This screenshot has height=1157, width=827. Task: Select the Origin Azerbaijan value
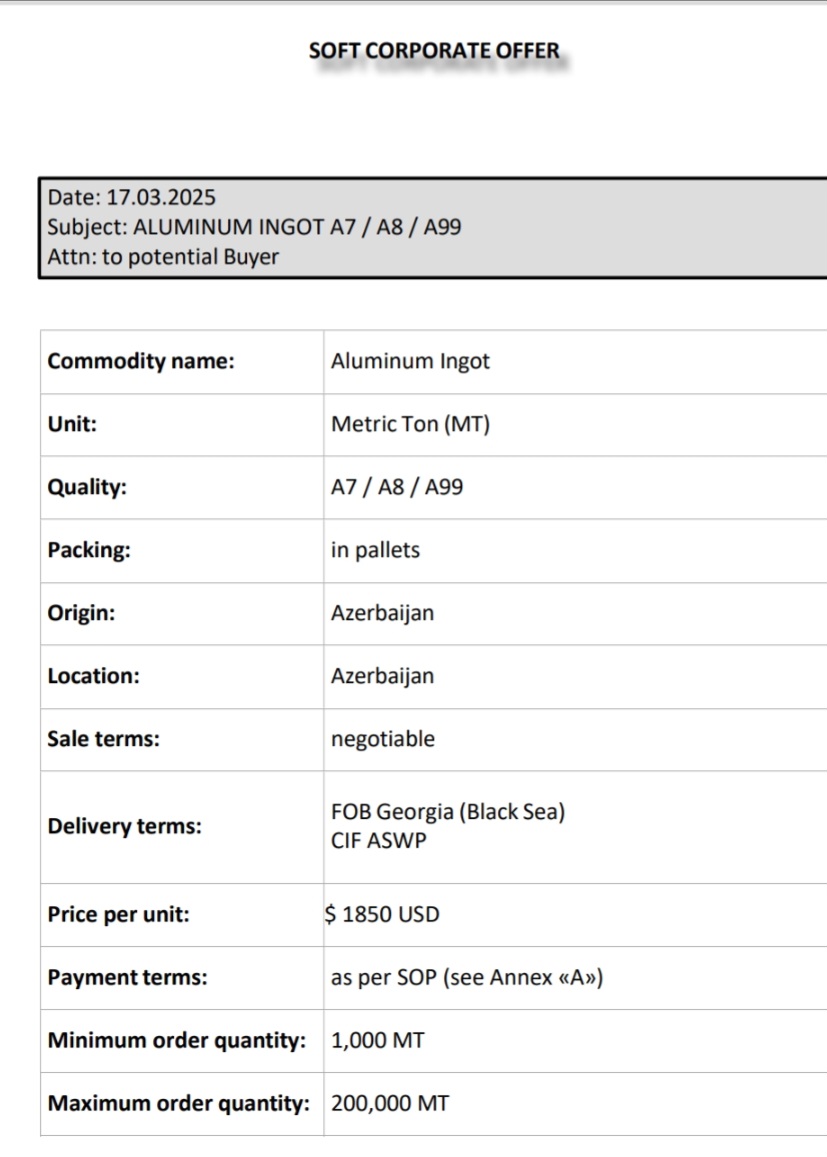(x=382, y=613)
